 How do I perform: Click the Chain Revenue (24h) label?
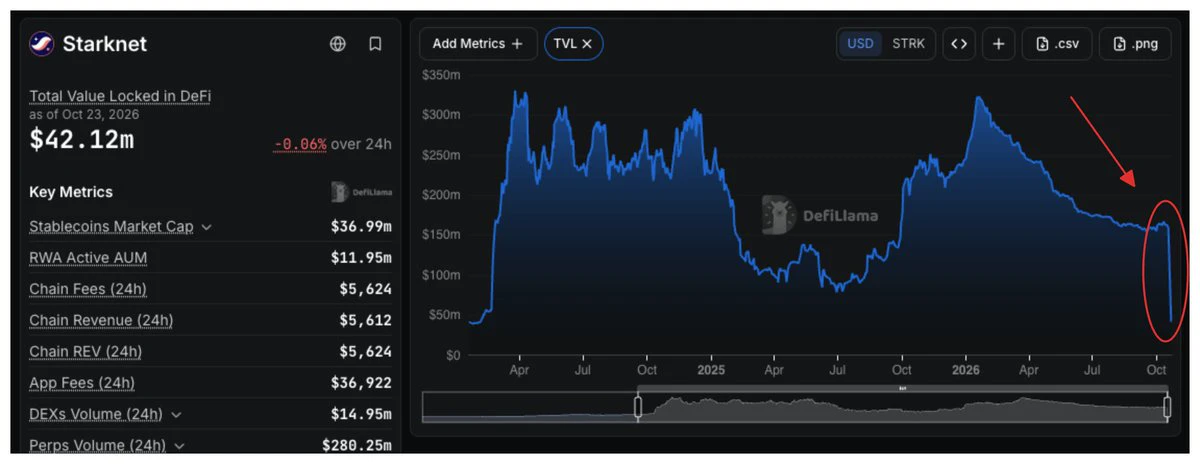(x=101, y=320)
